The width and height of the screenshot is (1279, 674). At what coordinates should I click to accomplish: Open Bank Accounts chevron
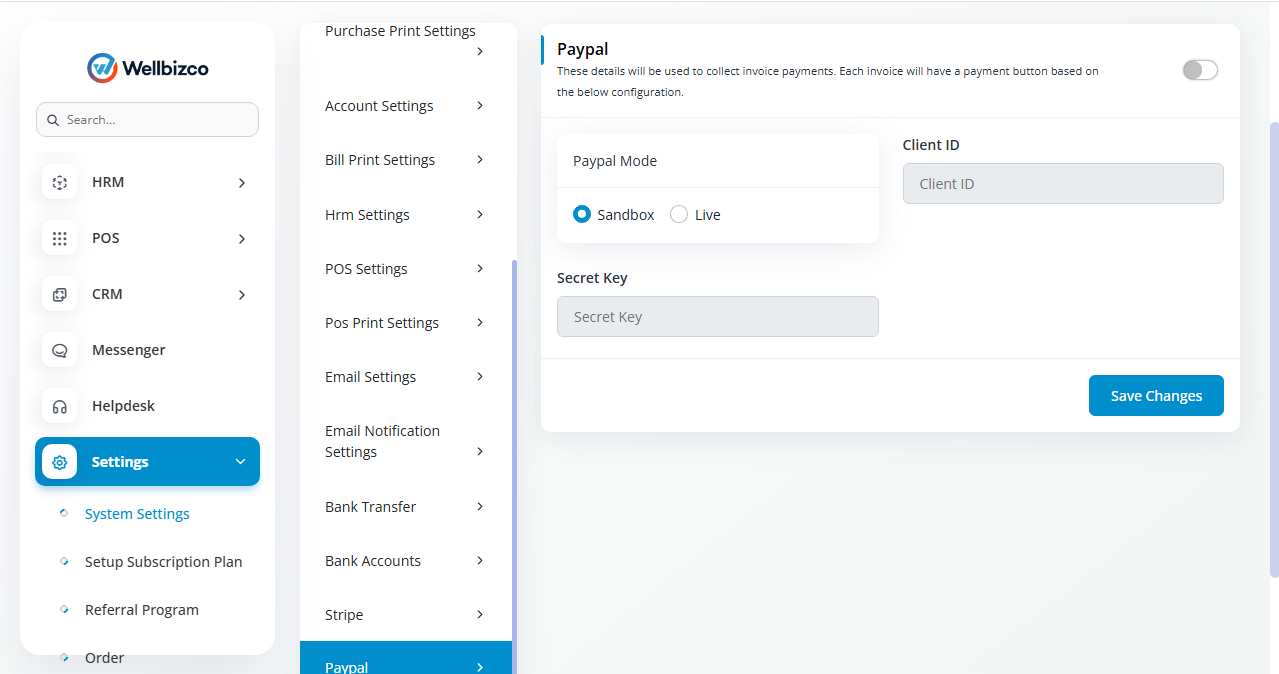click(480, 560)
